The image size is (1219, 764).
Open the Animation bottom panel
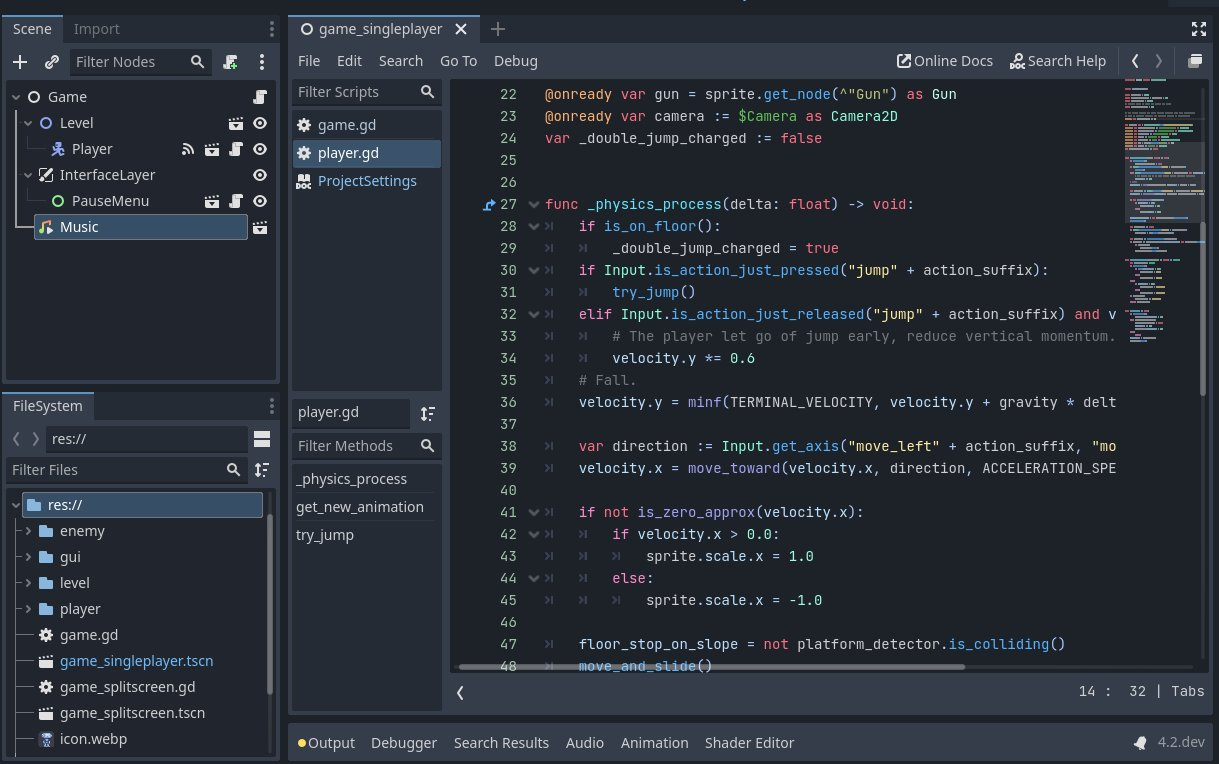point(655,743)
